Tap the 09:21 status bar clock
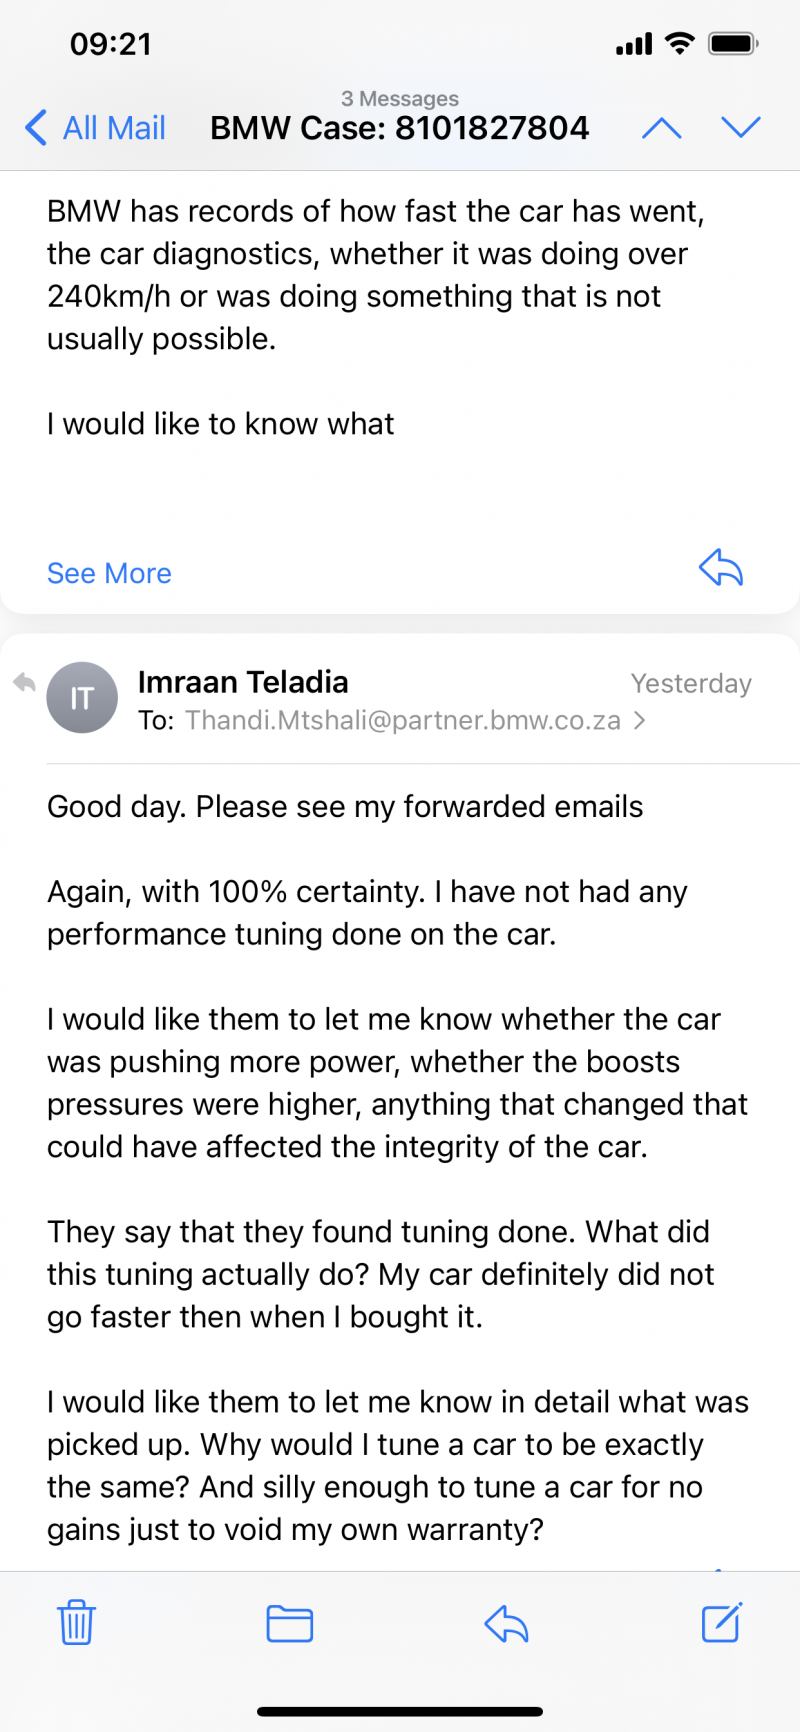This screenshot has width=800, height=1732. tap(111, 44)
